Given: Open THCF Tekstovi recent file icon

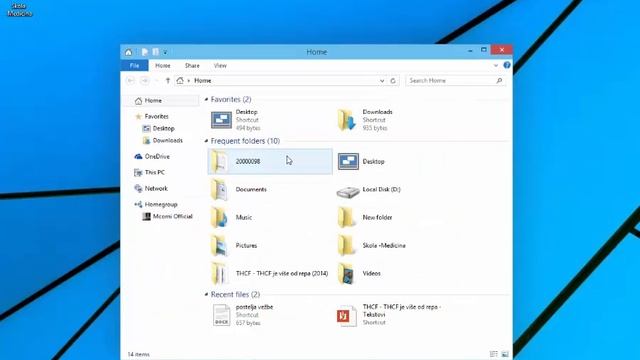Looking at the screenshot, I should [347, 315].
